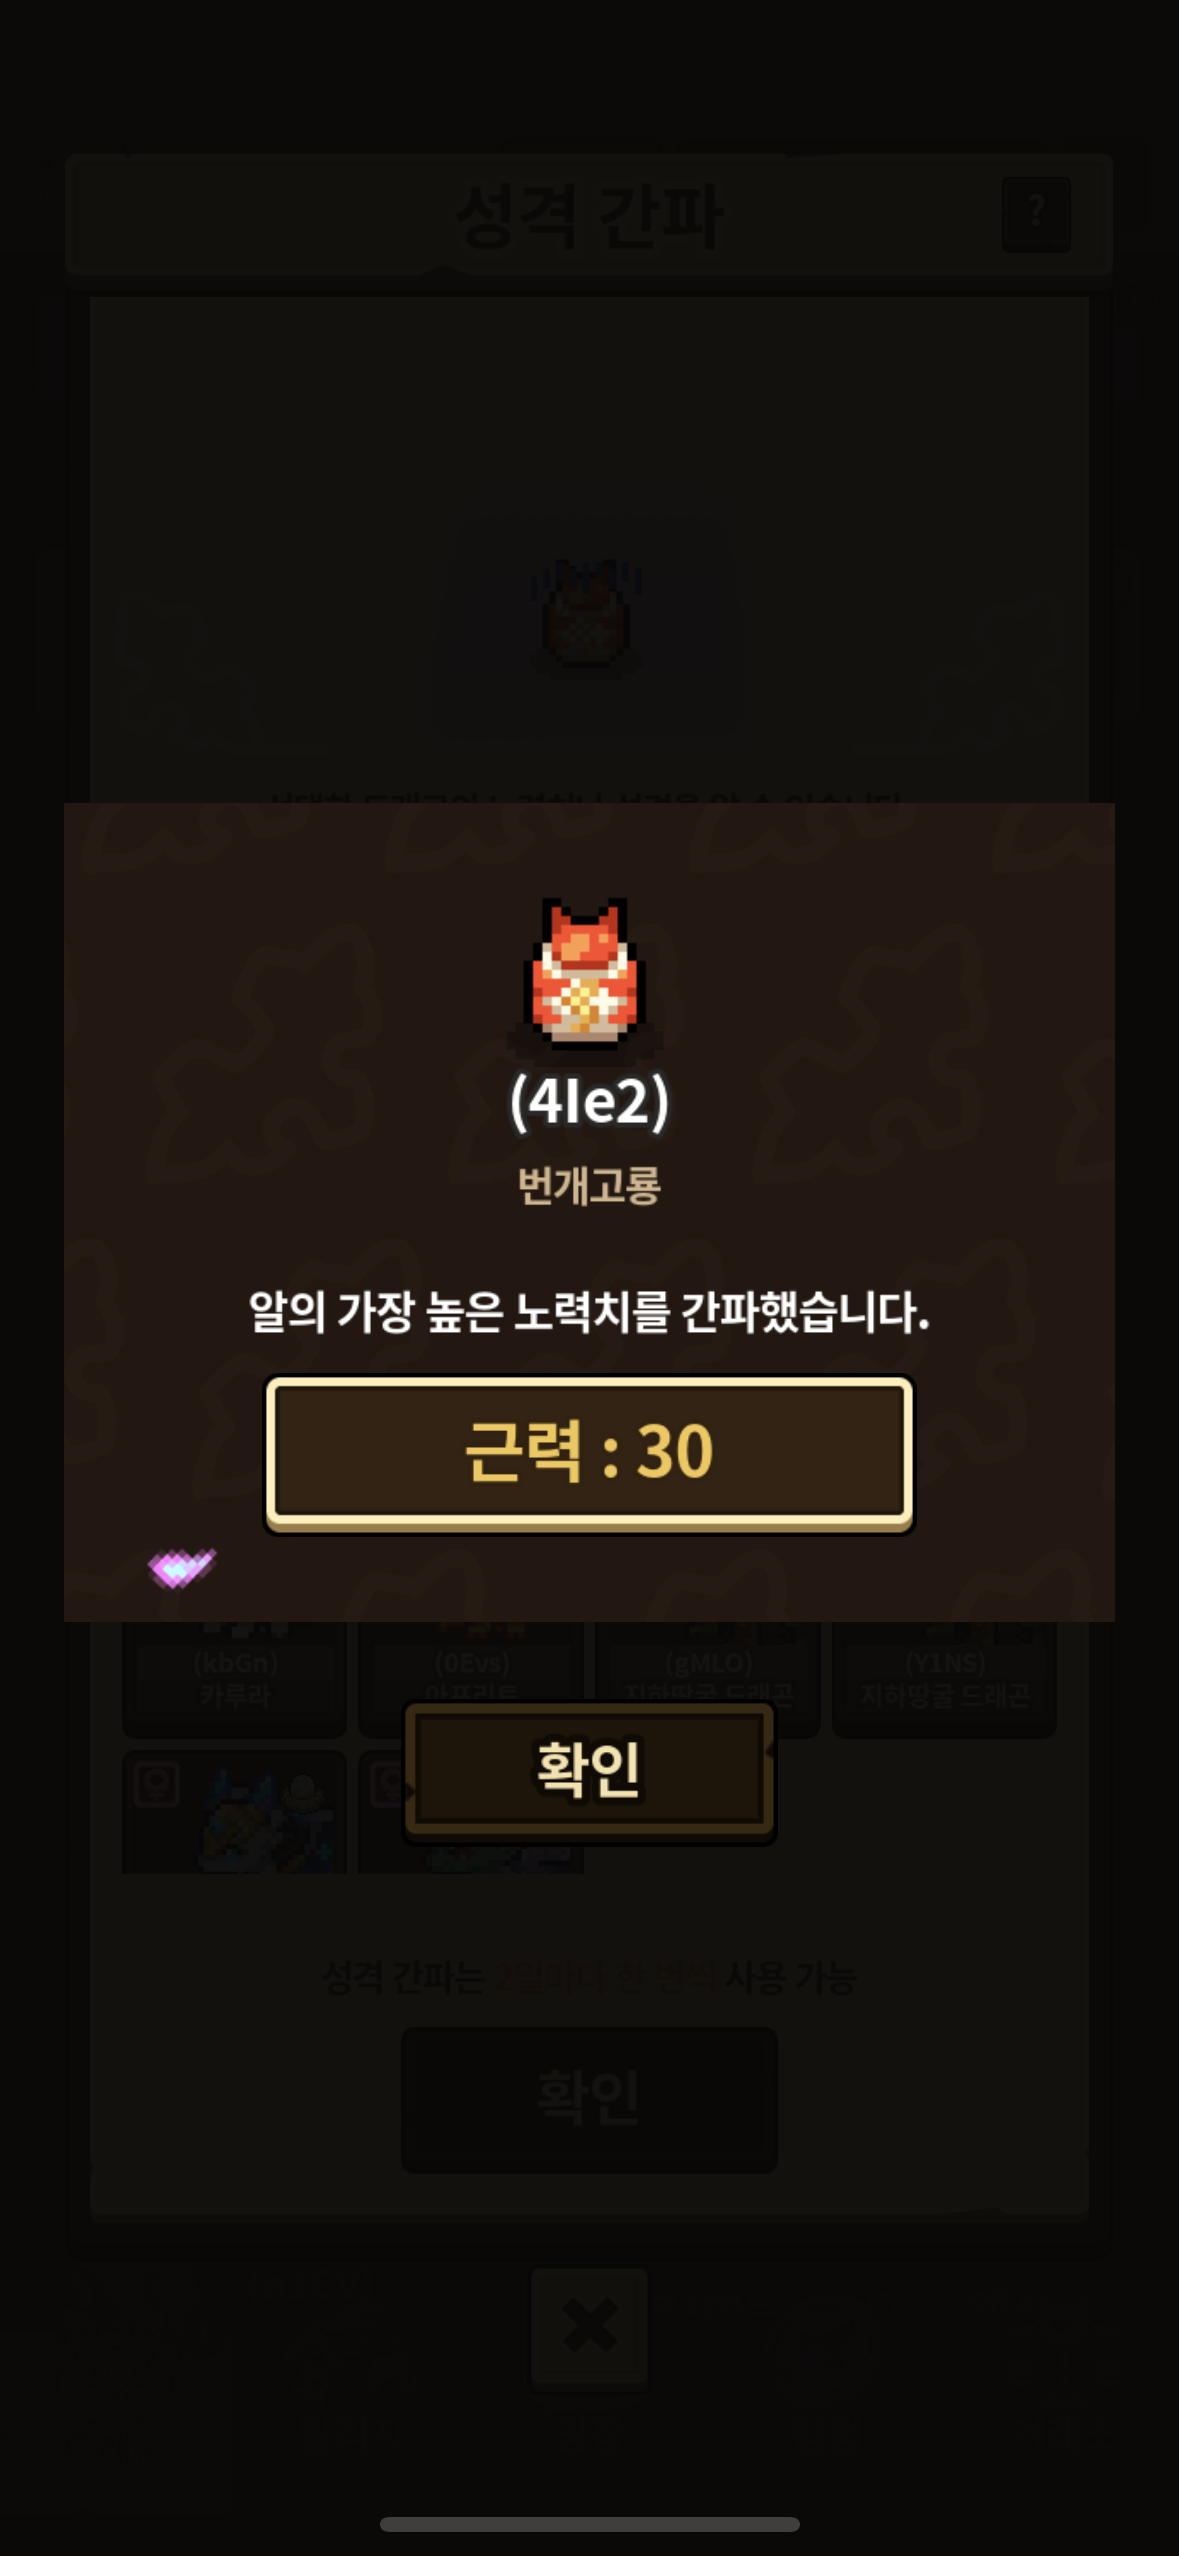Tap the dimmed X icon at the bottom

point(589,2326)
